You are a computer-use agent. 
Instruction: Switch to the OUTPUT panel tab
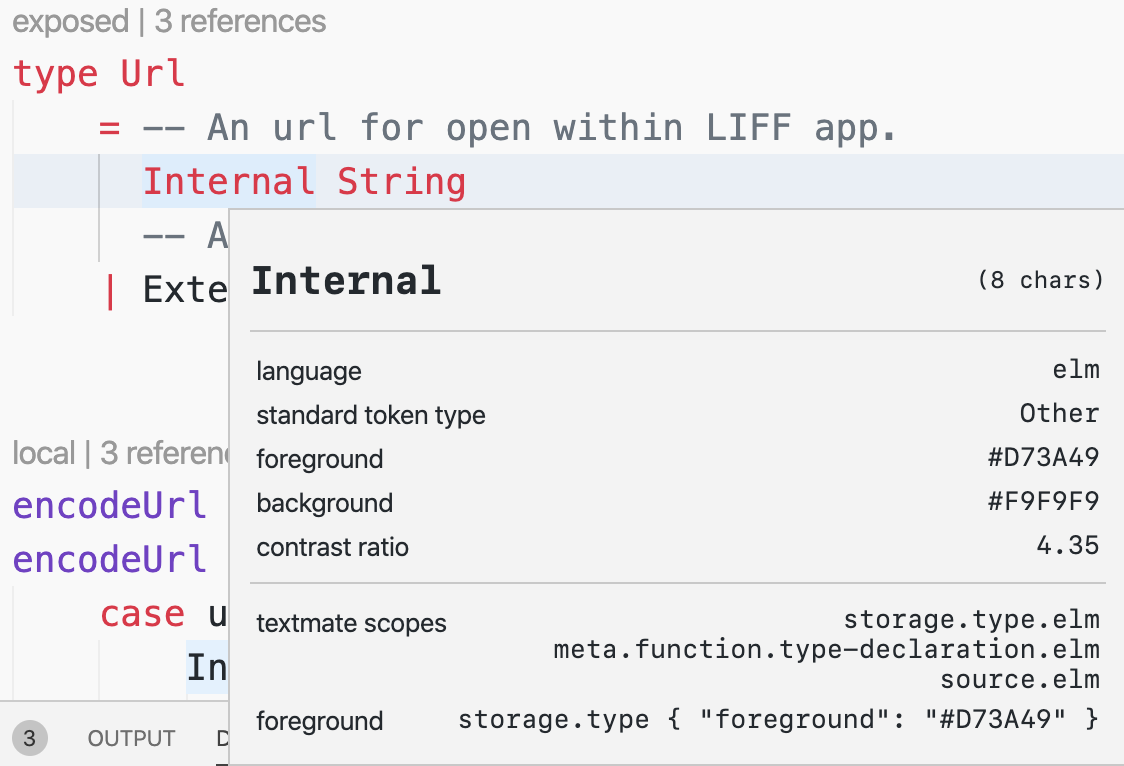point(131,738)
